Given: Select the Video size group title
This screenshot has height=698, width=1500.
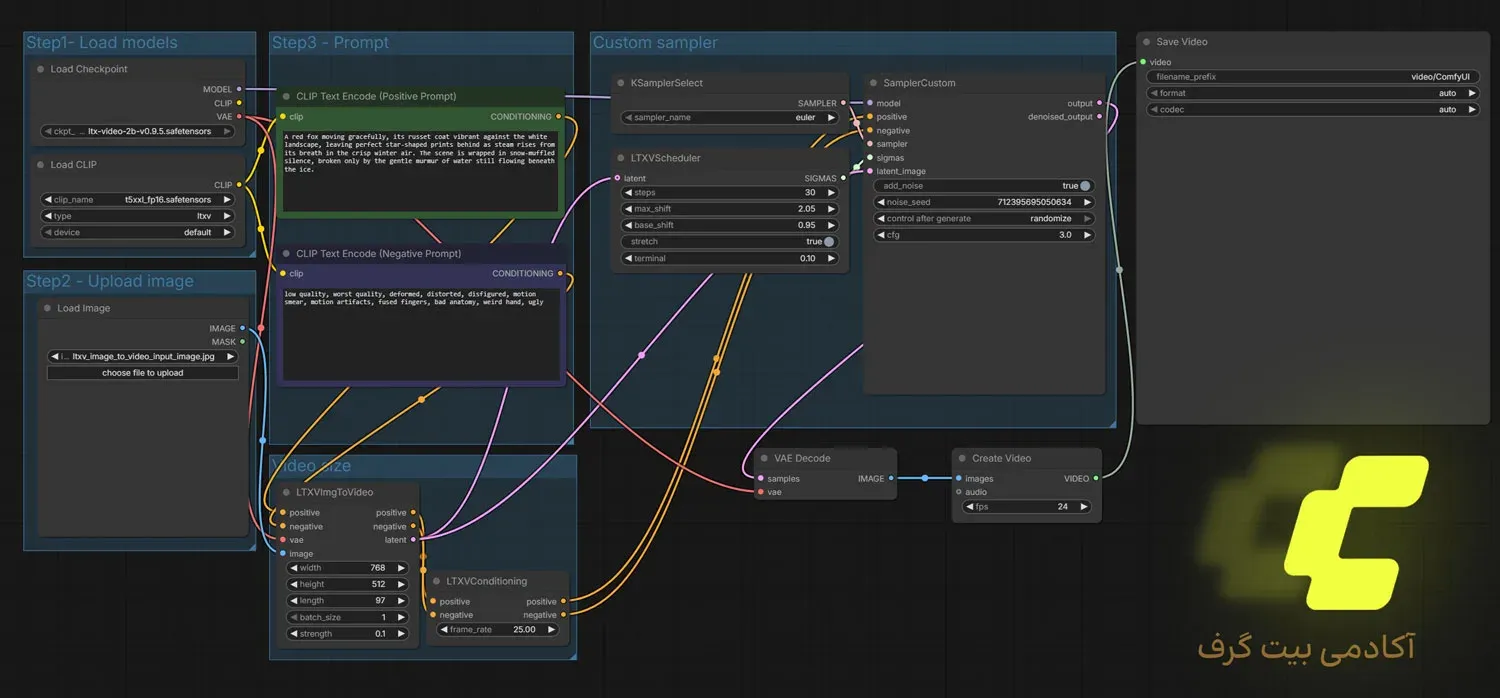Looking at the screenshot, I should tap(311, 466).
